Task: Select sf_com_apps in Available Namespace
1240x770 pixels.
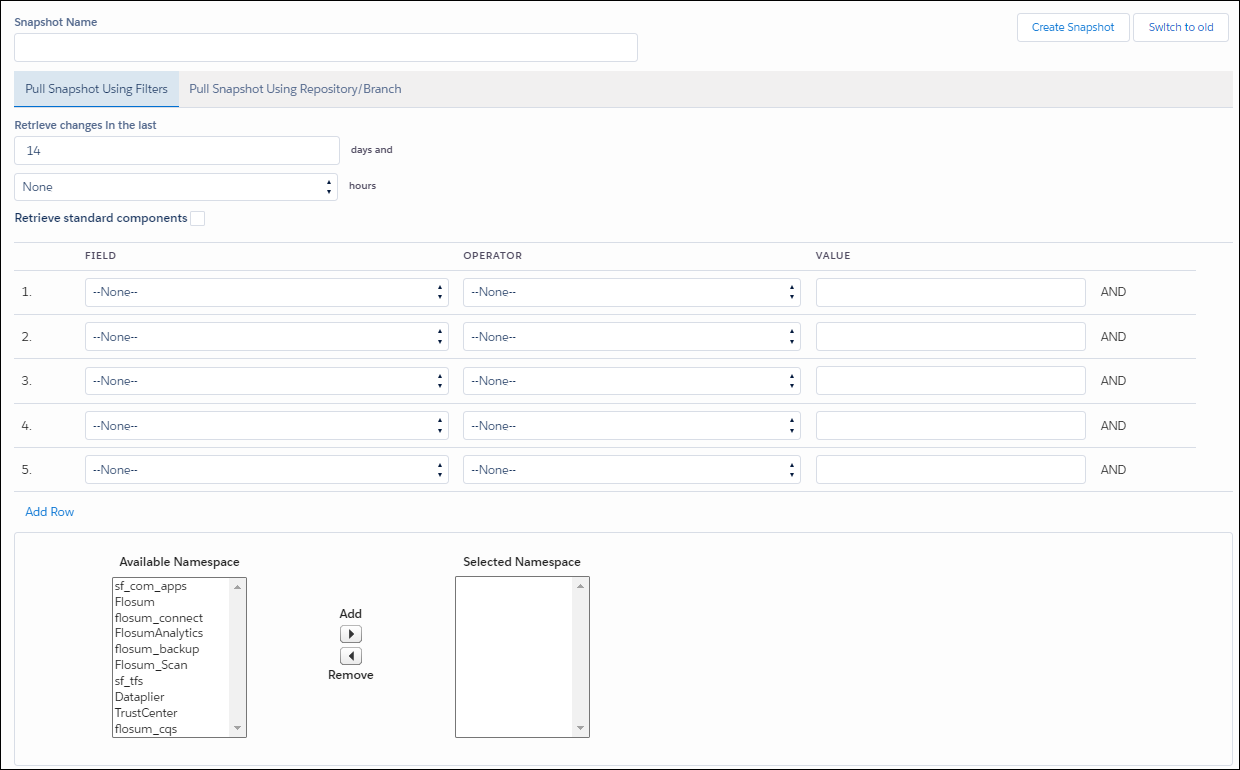Action: pos(171,586)
